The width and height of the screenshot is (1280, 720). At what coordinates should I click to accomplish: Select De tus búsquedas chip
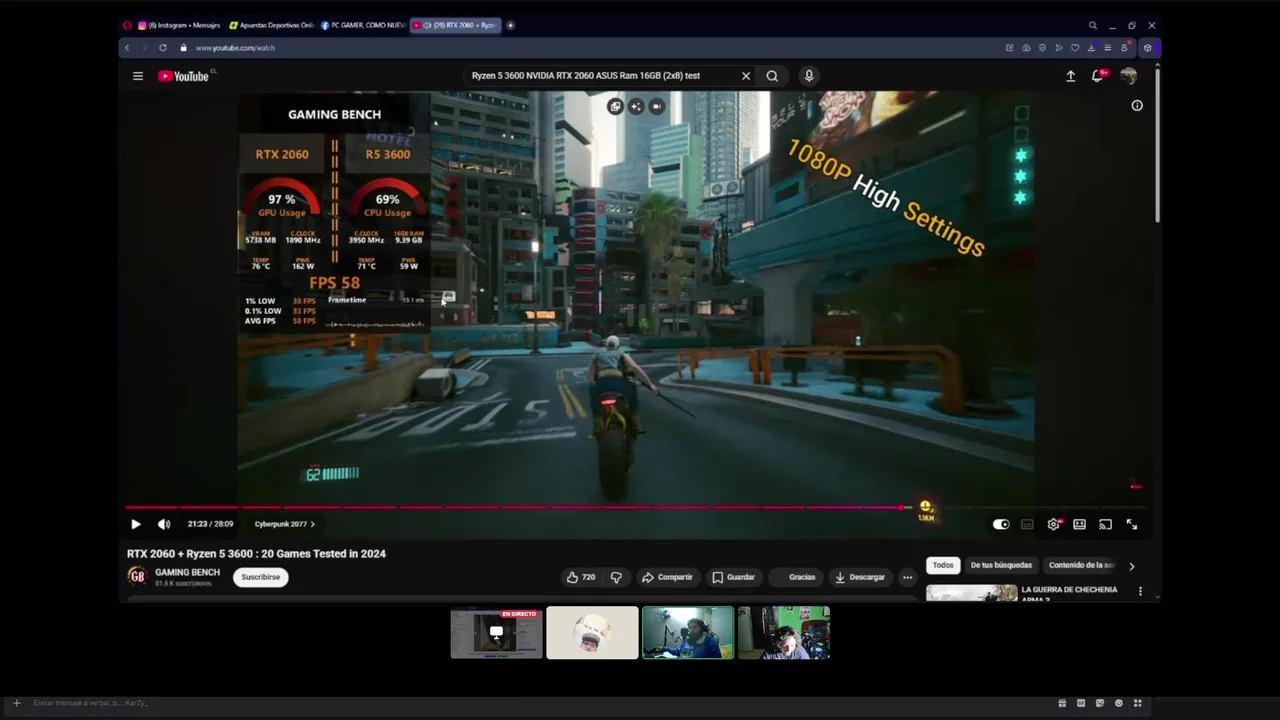(1001, 565)
